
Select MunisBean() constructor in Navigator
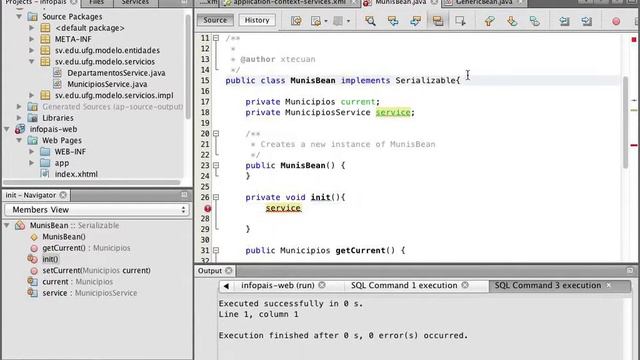(64, 237)
